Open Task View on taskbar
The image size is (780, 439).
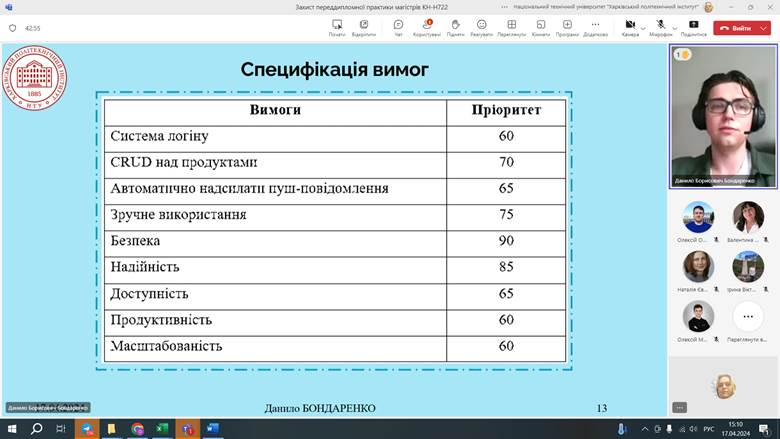coord(61,429)
